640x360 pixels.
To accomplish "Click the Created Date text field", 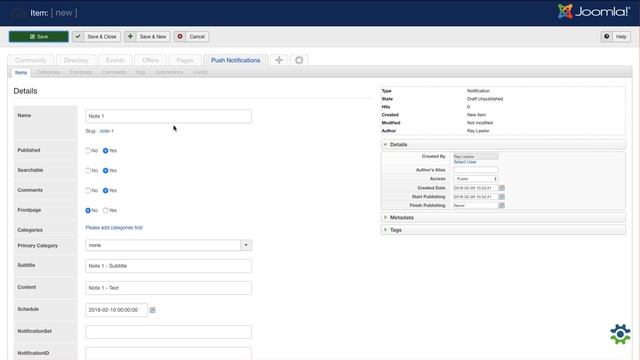I will (476, 188).
